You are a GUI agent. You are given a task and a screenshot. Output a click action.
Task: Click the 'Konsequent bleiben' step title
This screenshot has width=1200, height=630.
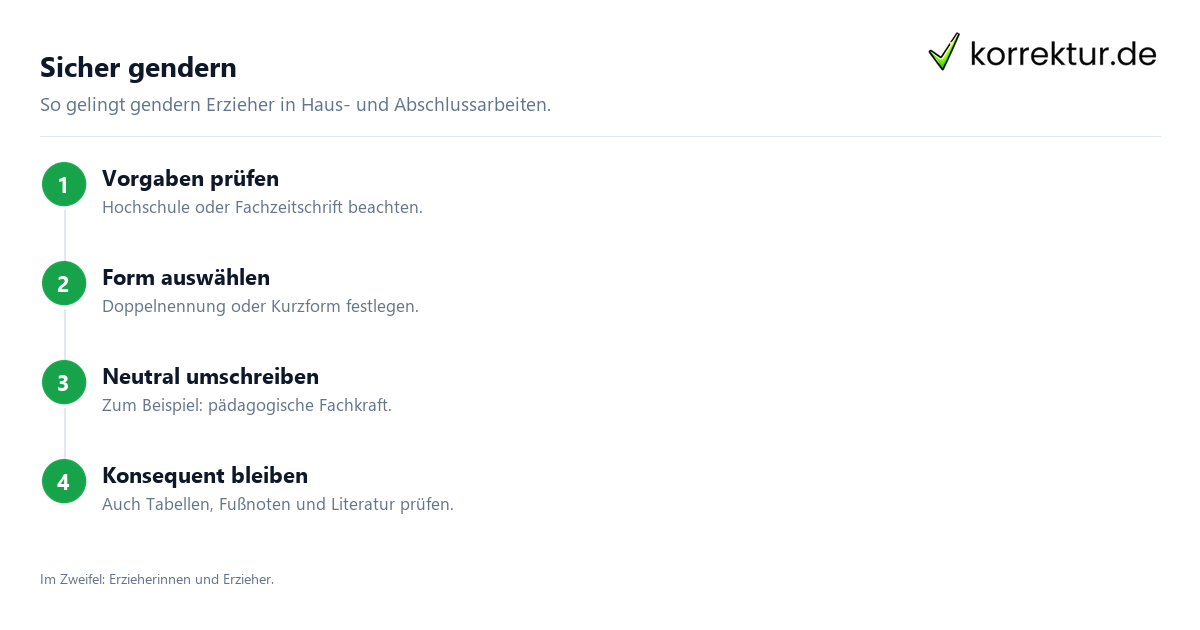(205, 476)
